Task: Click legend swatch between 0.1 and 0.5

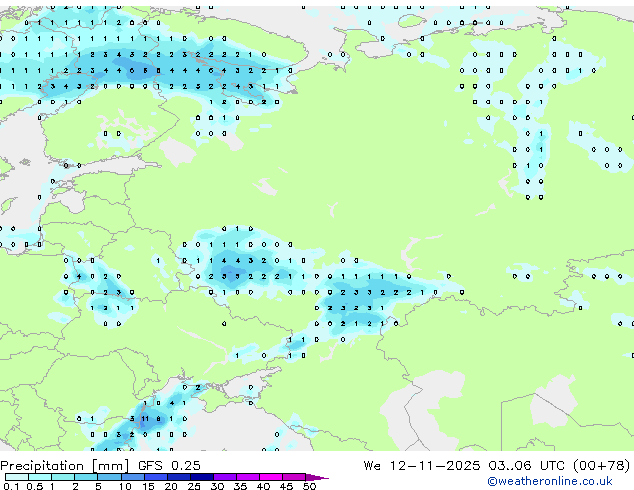Action: (x=17, y=477)
